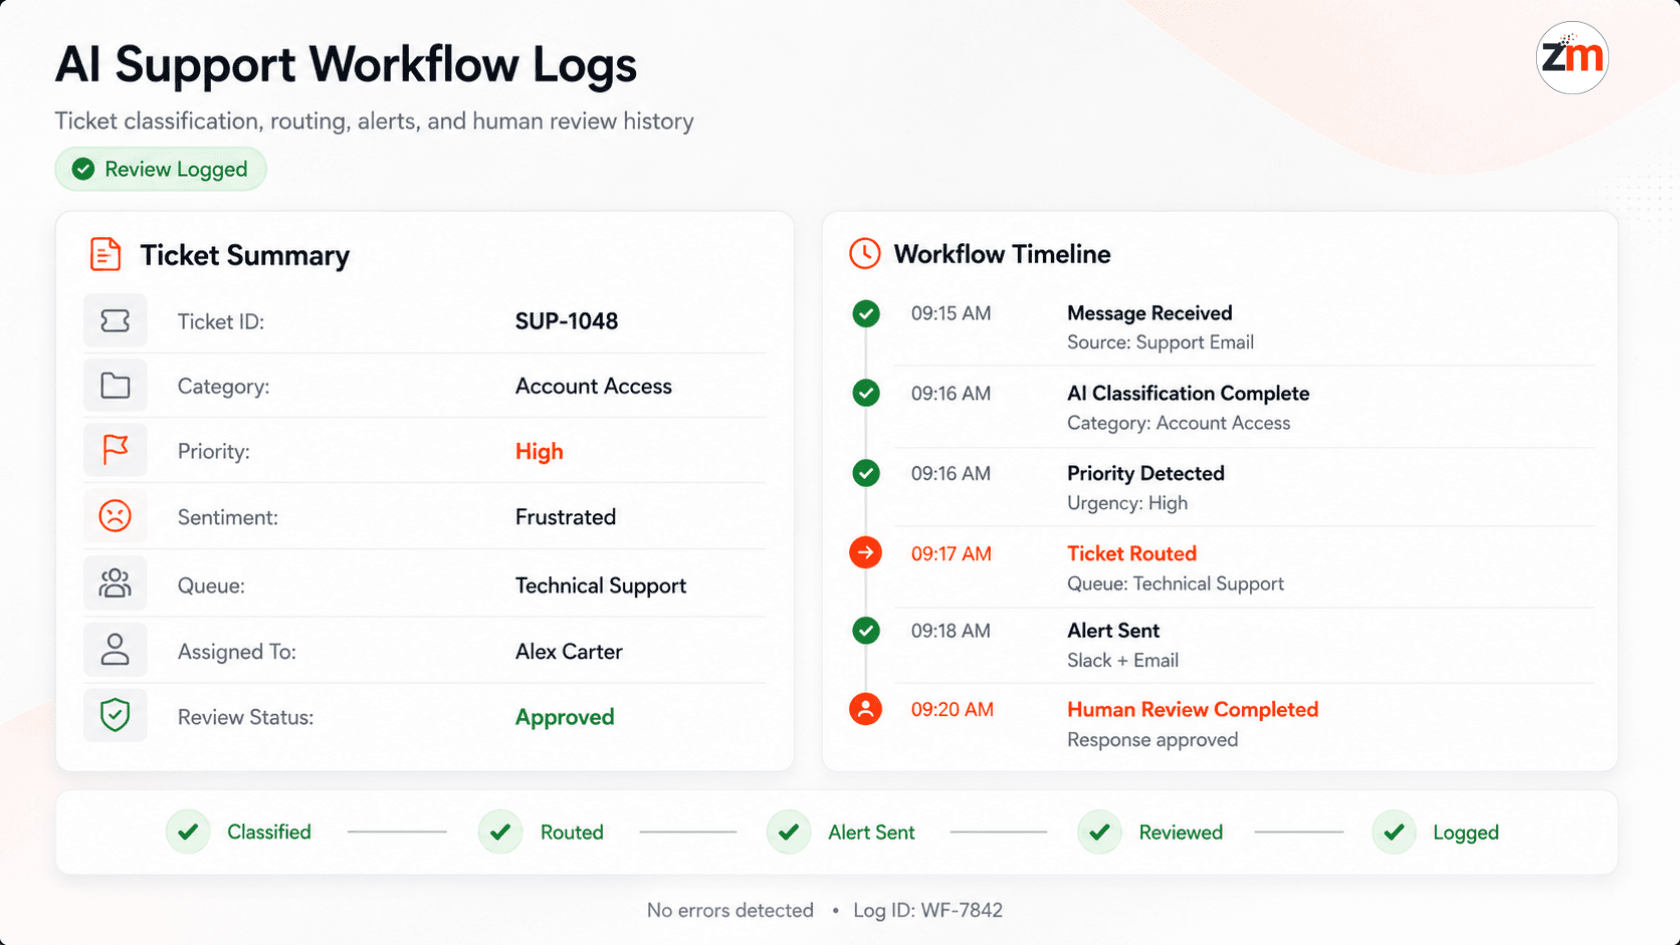This screenshot has width=1680, height=945.
Task: Click the Reviewed step label
Action: [x=1180, y=832]
